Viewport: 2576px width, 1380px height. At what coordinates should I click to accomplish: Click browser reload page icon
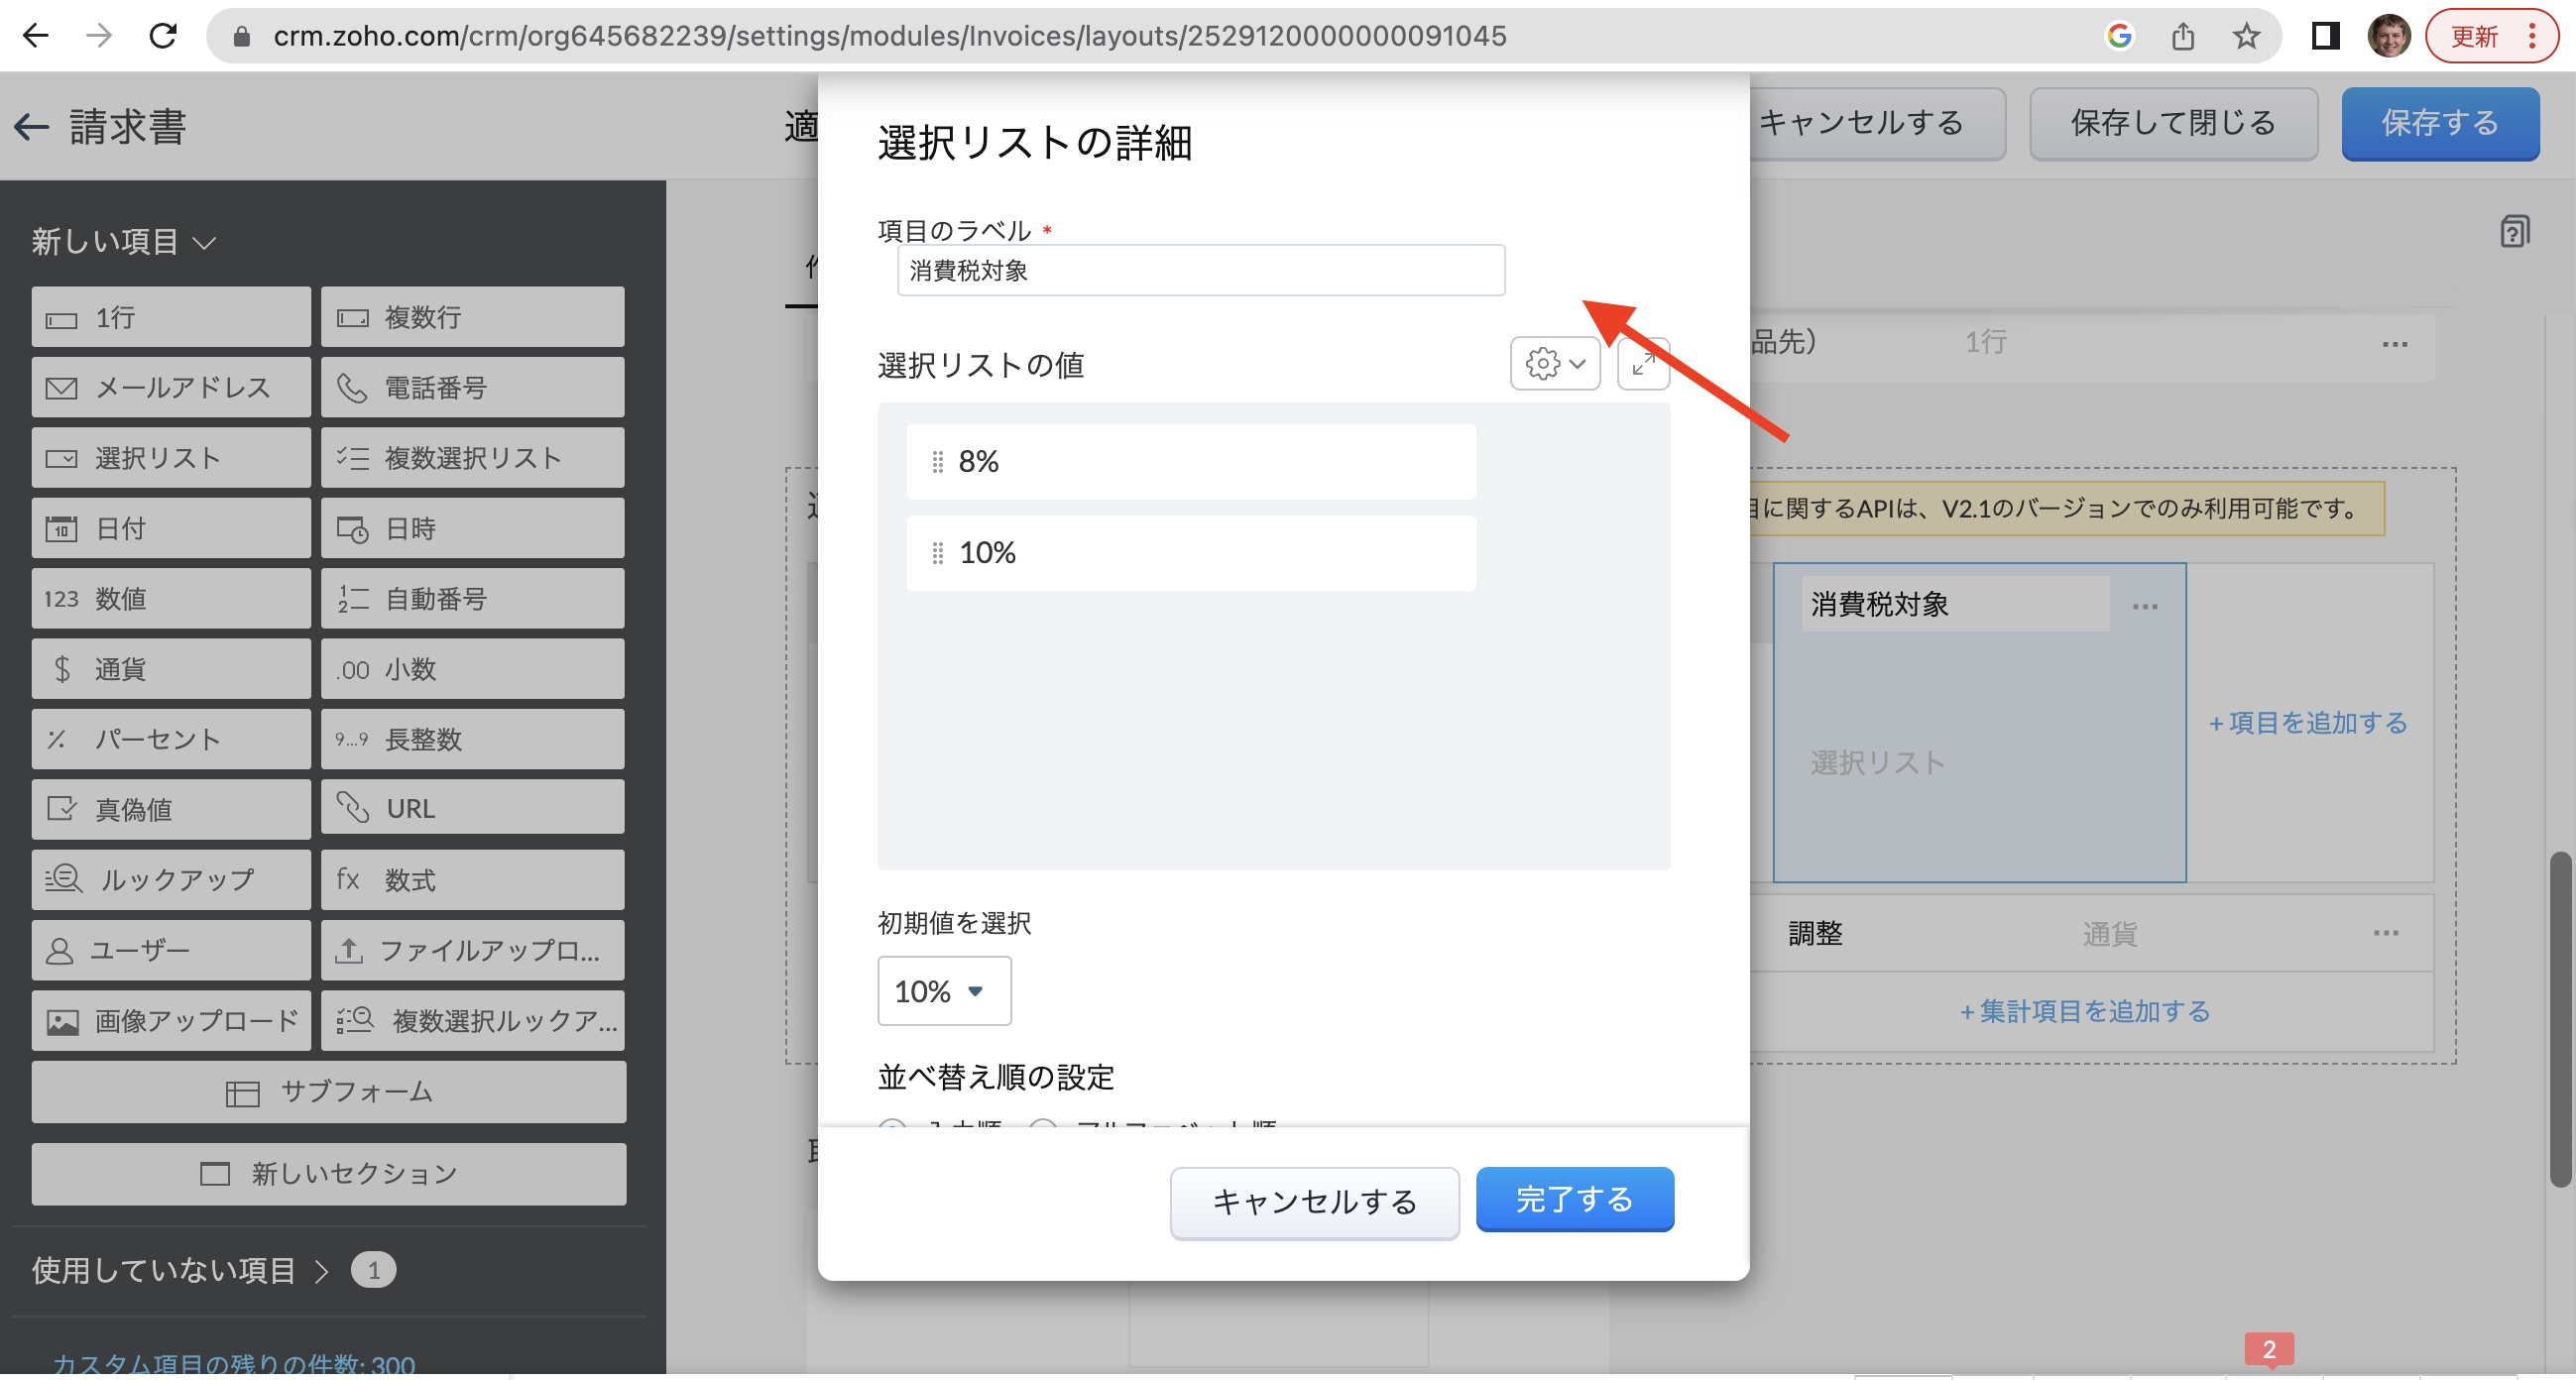tap(163, 36)
